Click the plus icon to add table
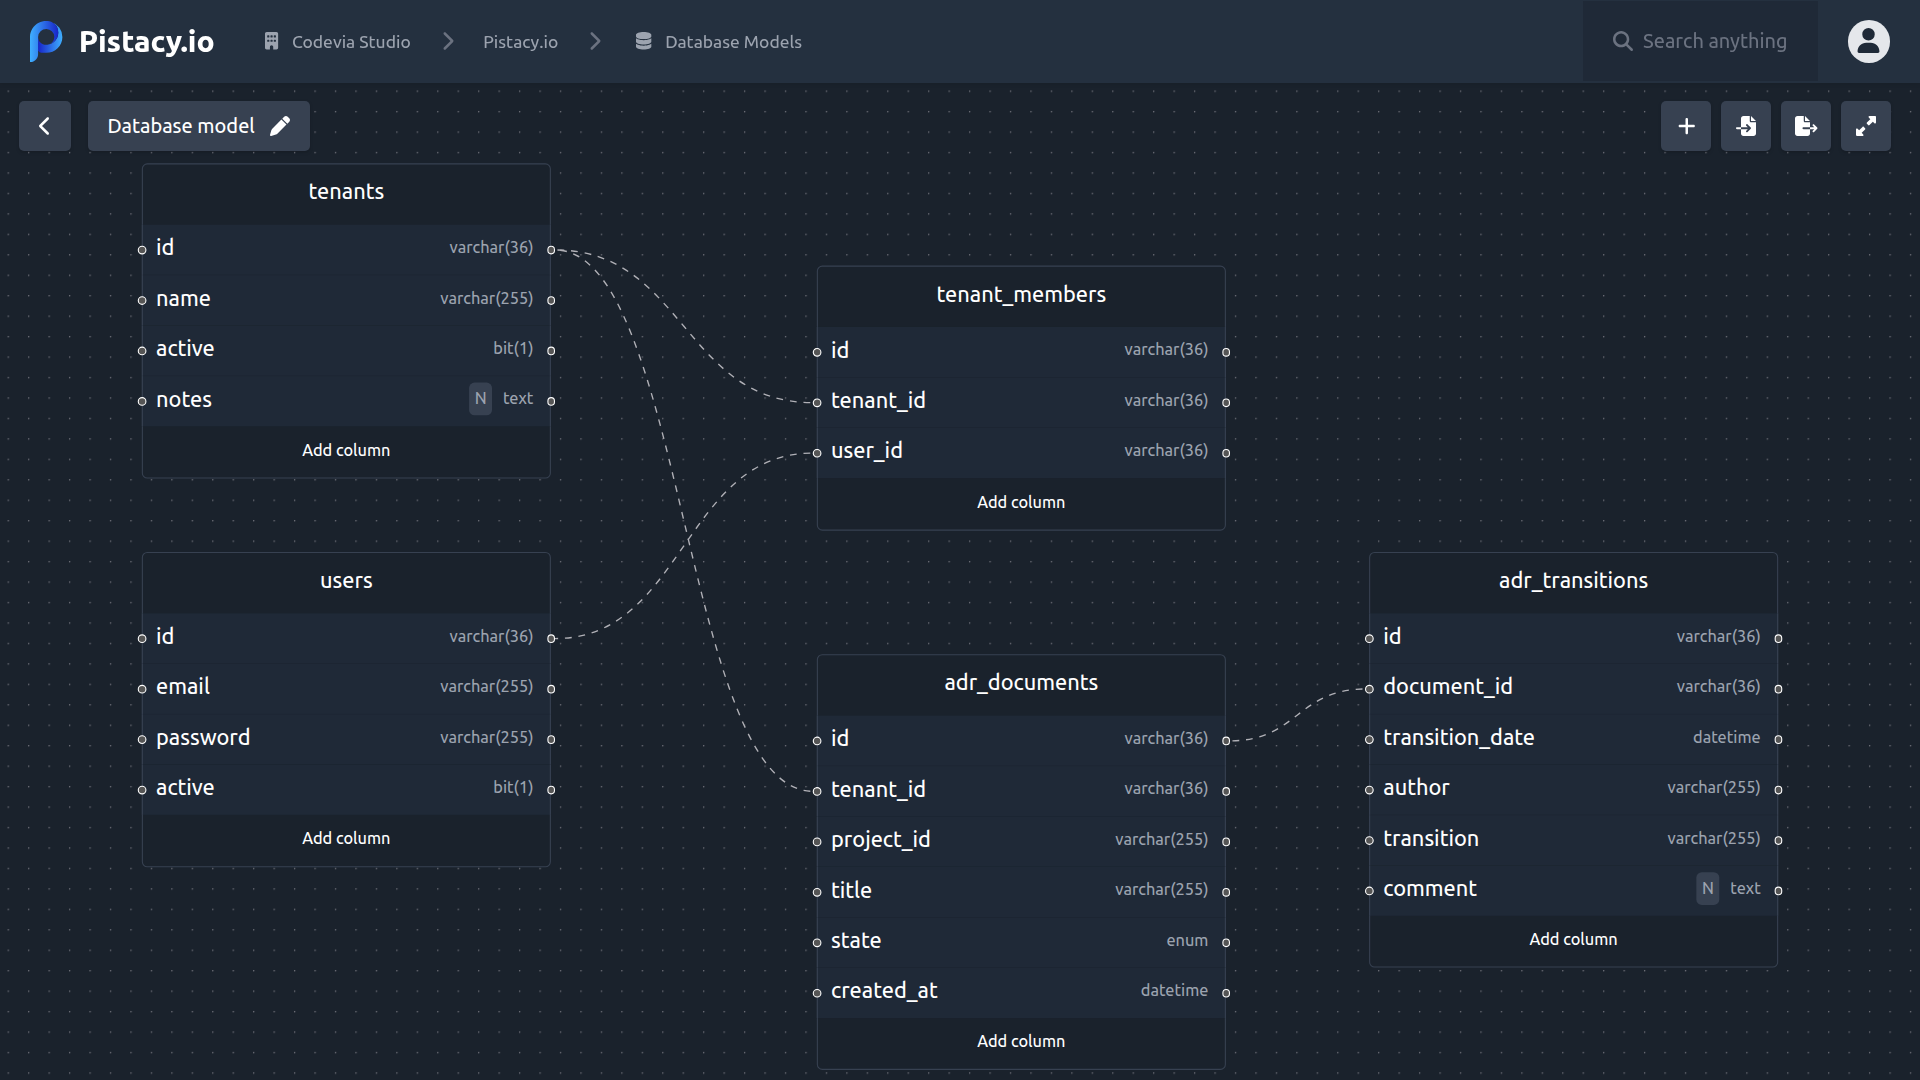1920x1080 pixels. click(x=1686, y=126)
